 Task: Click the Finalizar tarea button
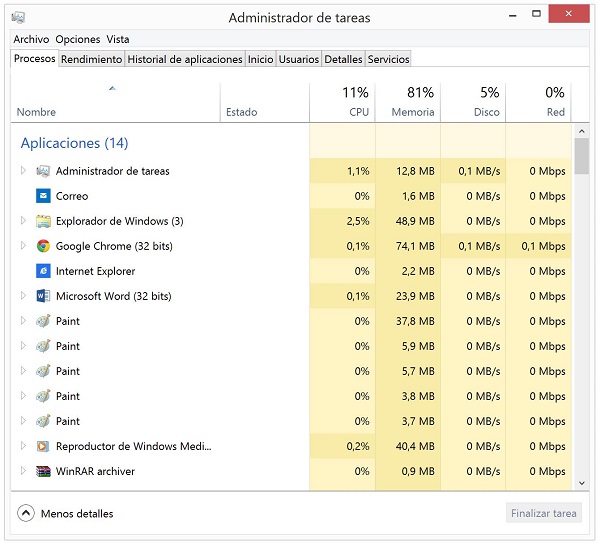click(x=543, y=513)
